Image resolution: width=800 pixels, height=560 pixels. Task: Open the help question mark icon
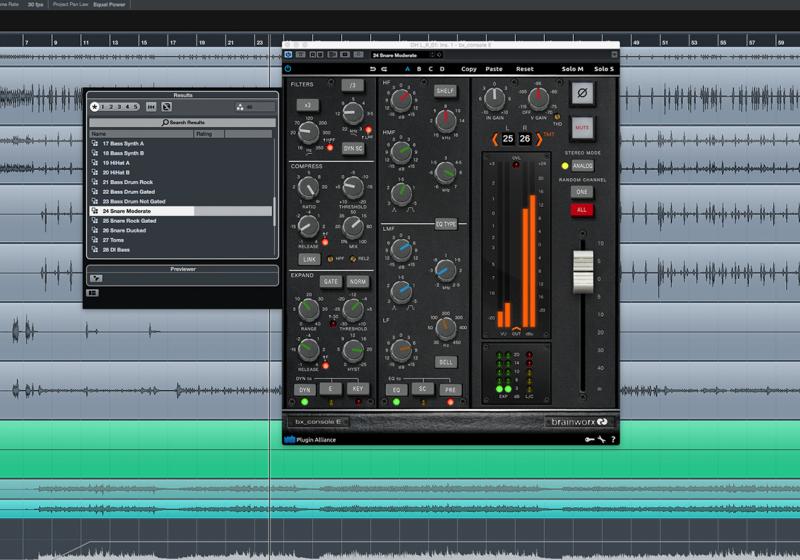coord(613,439)
